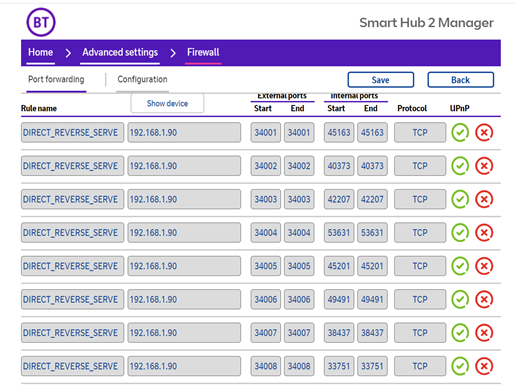Viewport: 515px width, 389px height.
Task: Open Protocol TCP dropdown in 34006 row
Action: click(x=420, y=299)
